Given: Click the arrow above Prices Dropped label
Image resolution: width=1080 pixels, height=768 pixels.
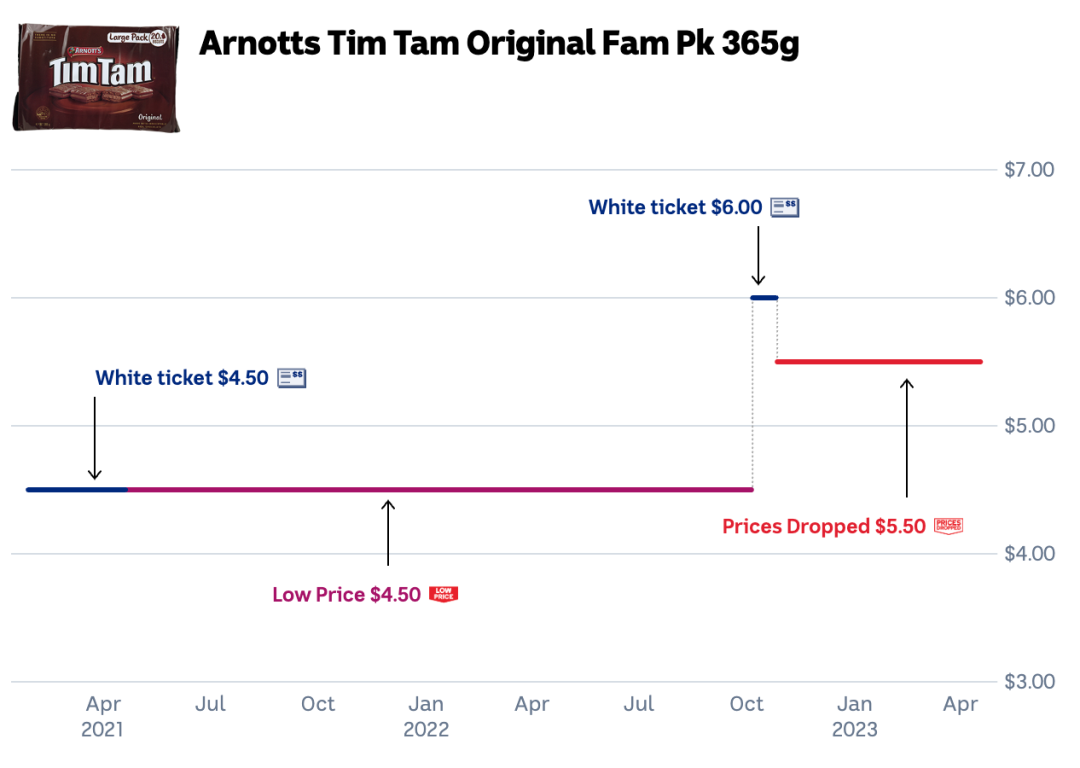Looking at the screenshot, I should pyautogui.click(x=906, y=437).
